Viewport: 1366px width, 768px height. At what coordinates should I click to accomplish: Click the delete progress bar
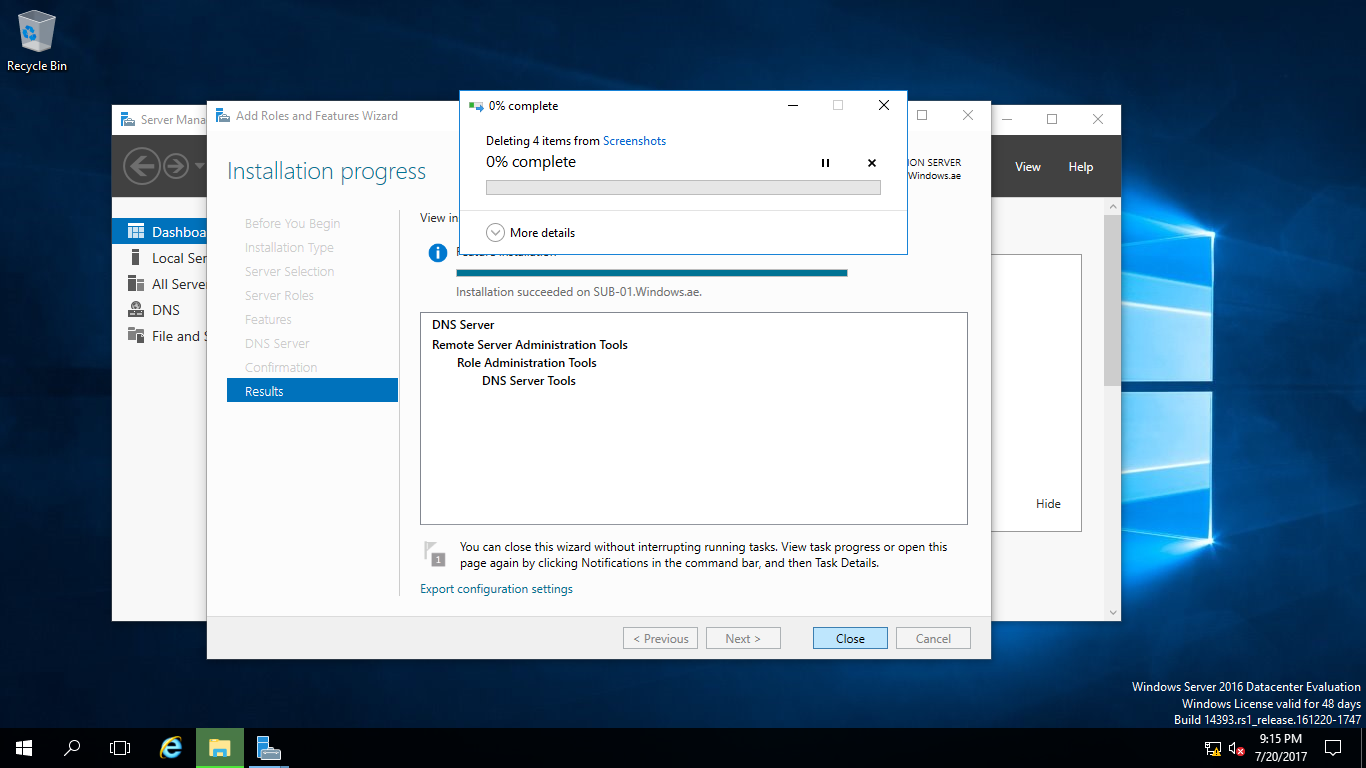[x=683, y=187]
